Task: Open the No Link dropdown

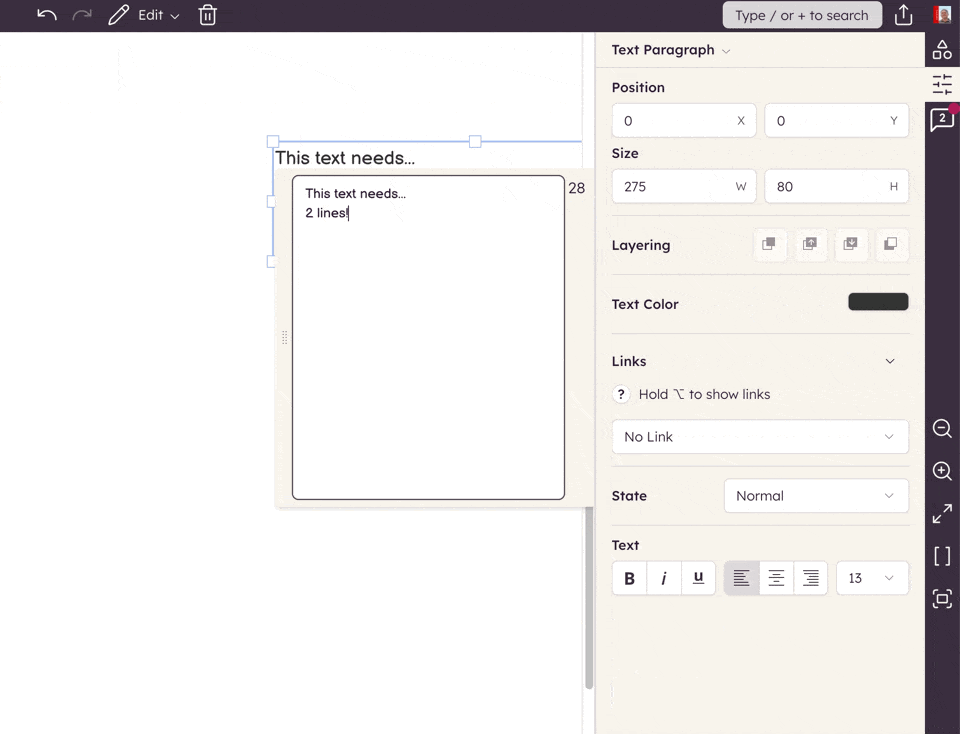Action: pos(760,437)
